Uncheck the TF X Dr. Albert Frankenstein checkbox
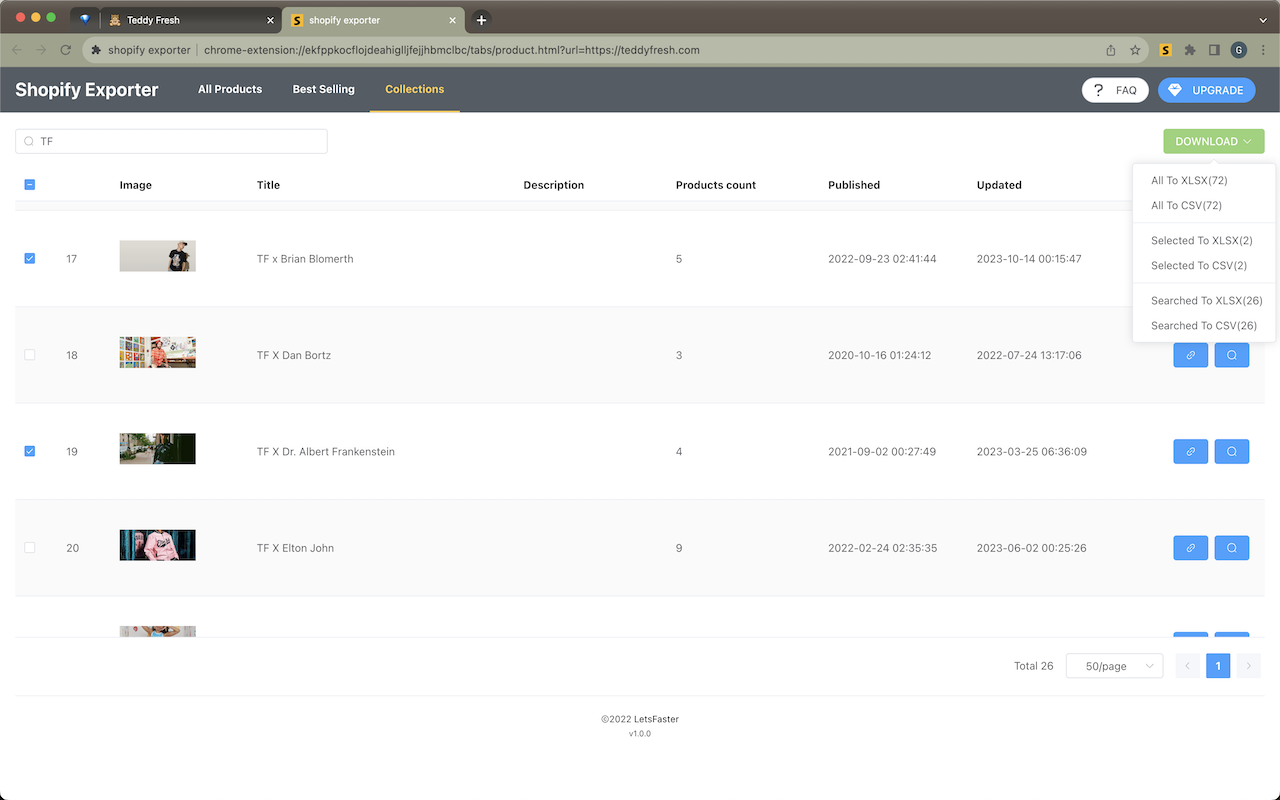The image size is (1280, 800). point(29,451)
